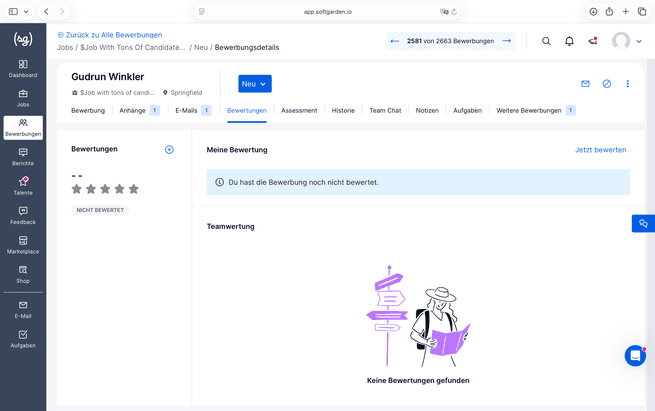Switch to the Assessment tab
Screen dimensions: 655x411
point(299,111)
